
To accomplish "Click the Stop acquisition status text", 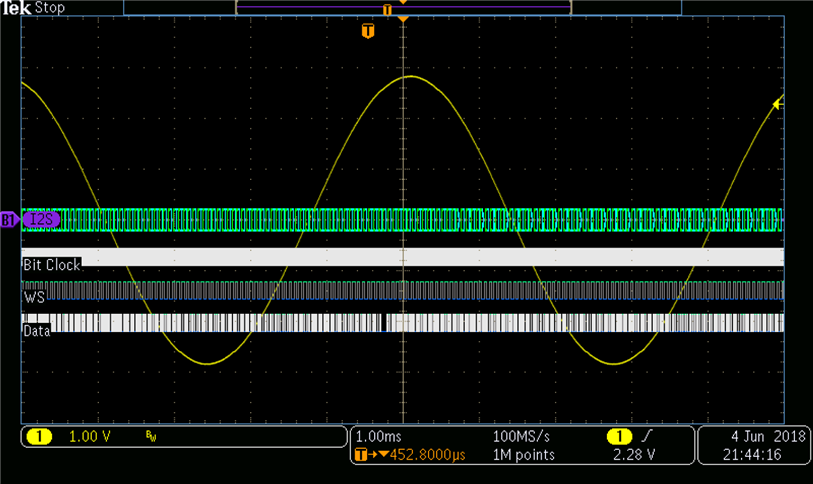I will point(49,8).
